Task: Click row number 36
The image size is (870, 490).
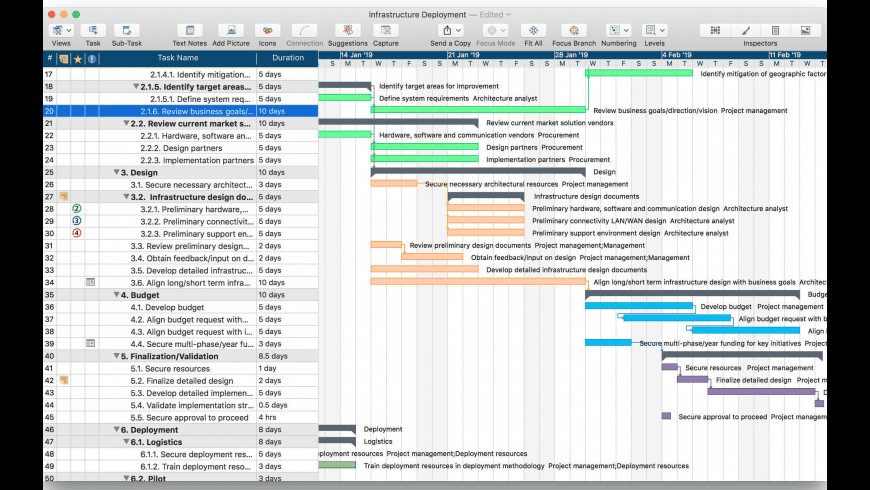Action: click(49, 307)
